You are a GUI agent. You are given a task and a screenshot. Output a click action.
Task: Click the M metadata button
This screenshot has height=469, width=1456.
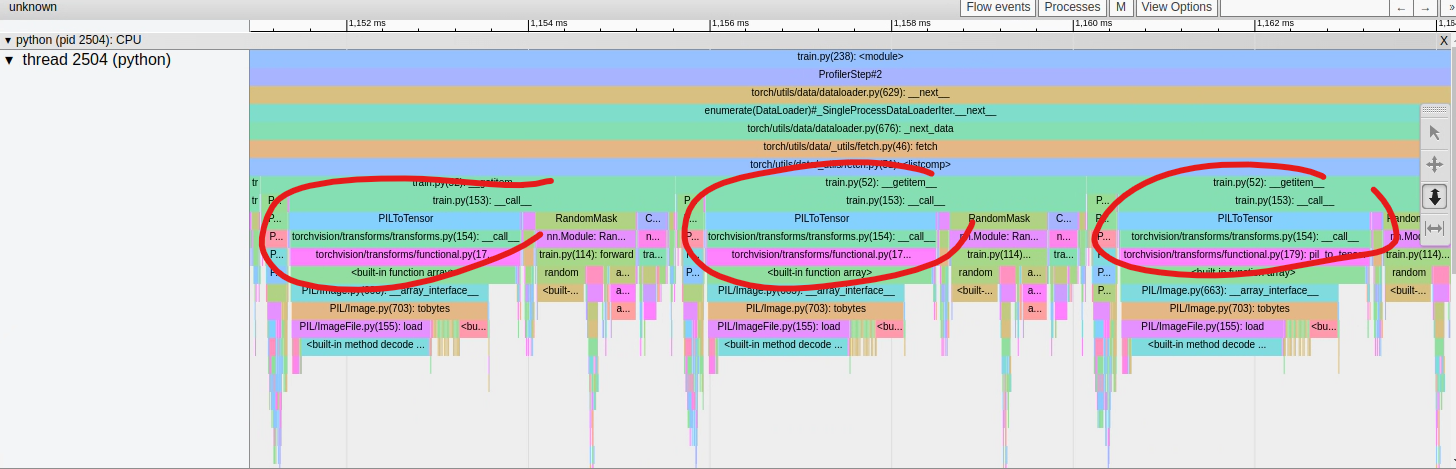1120,7
